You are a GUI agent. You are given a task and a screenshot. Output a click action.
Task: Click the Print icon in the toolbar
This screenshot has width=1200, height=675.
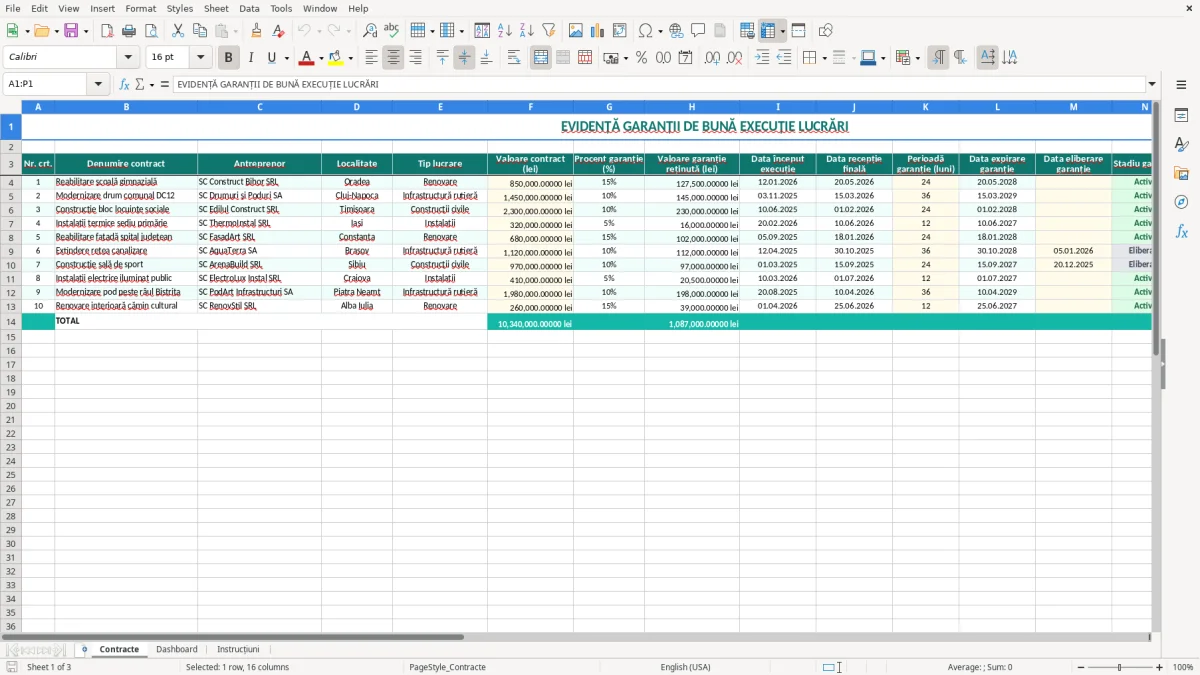(129, 31)
